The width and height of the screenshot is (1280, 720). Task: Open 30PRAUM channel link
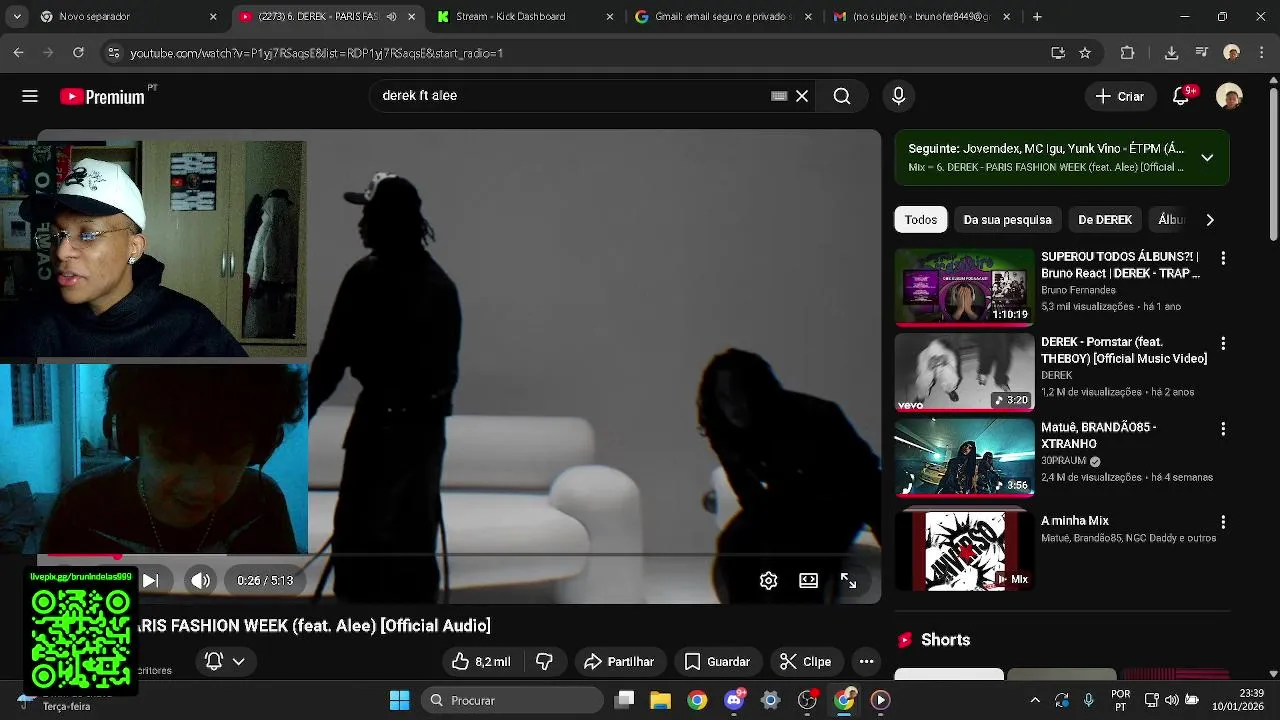(1065, 461)
